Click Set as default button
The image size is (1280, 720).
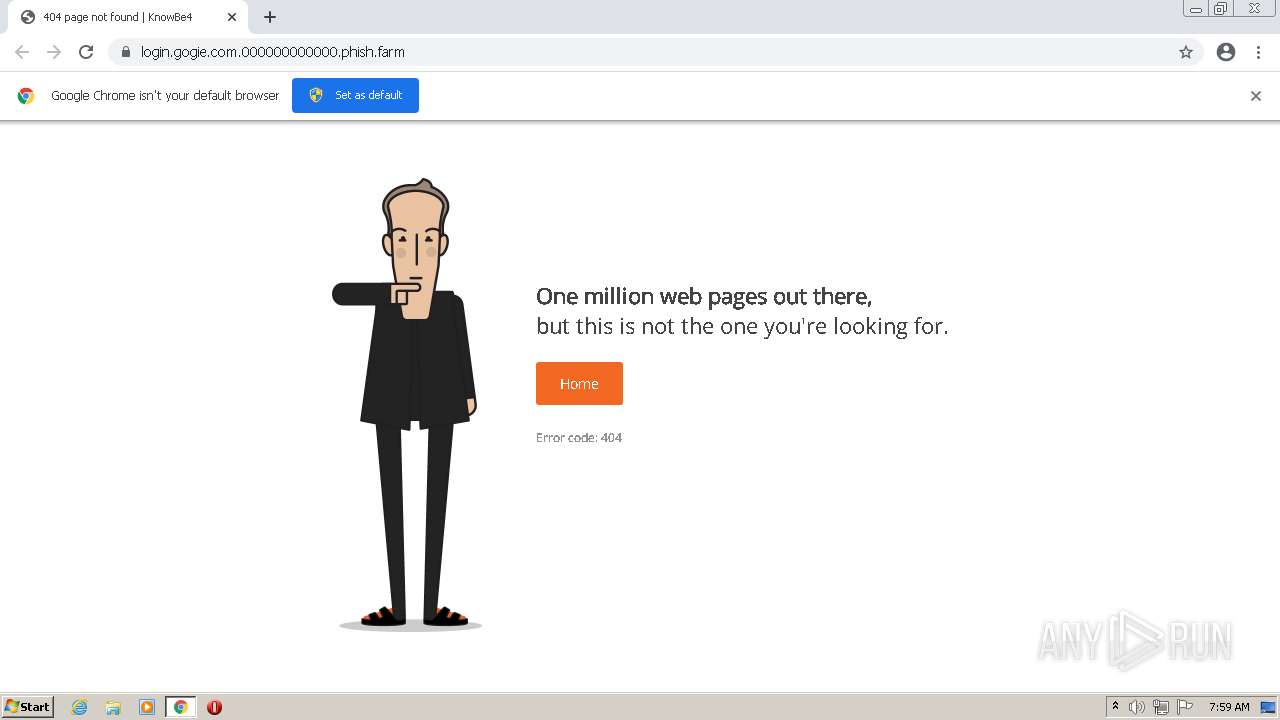point(355,95)
